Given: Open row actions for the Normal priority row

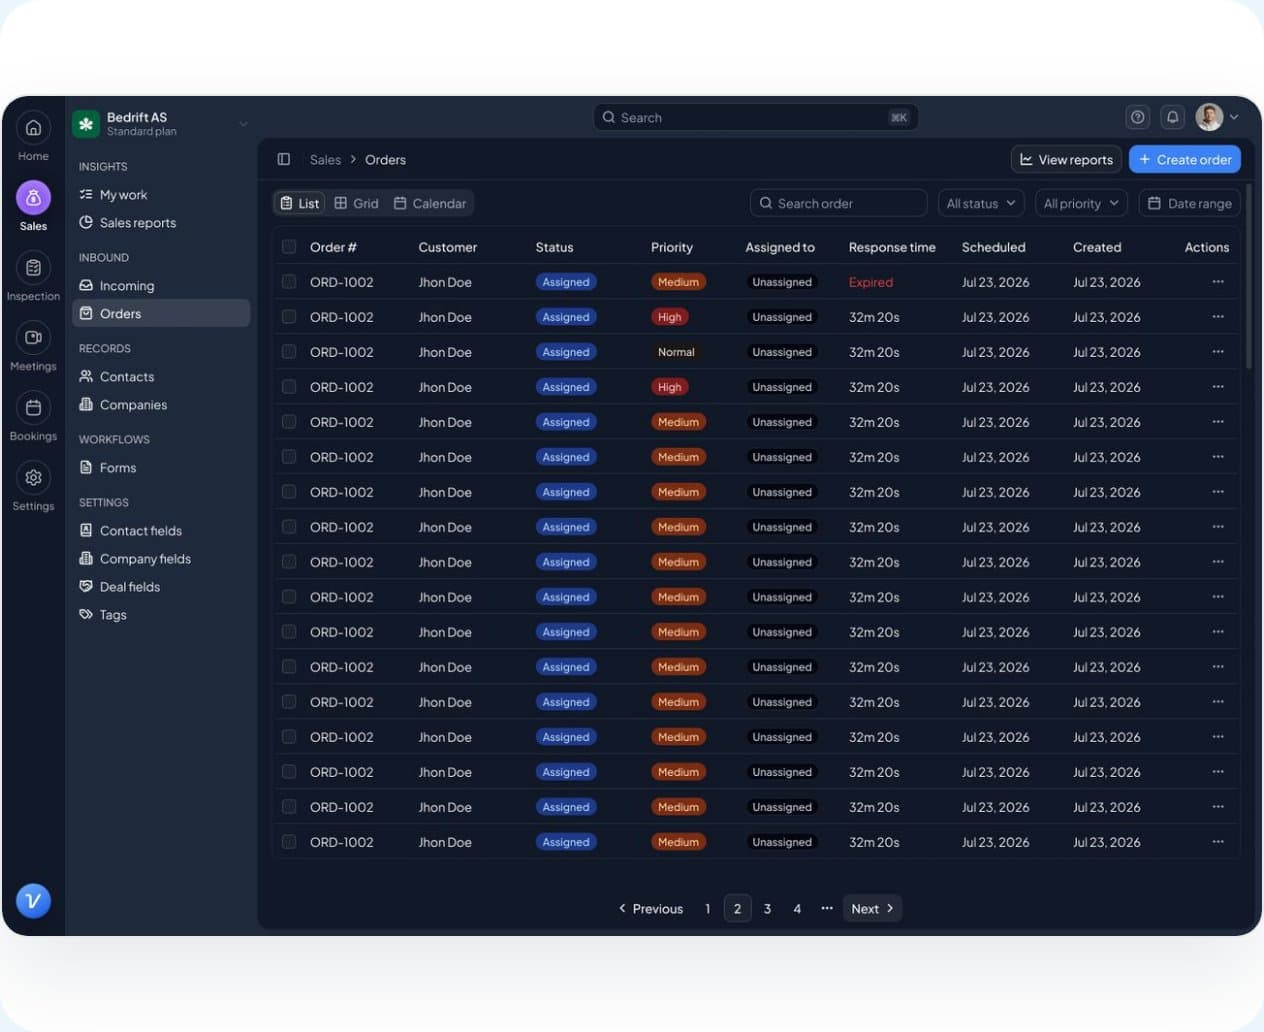Looking at the screenshot, I should click(1218, 352).
